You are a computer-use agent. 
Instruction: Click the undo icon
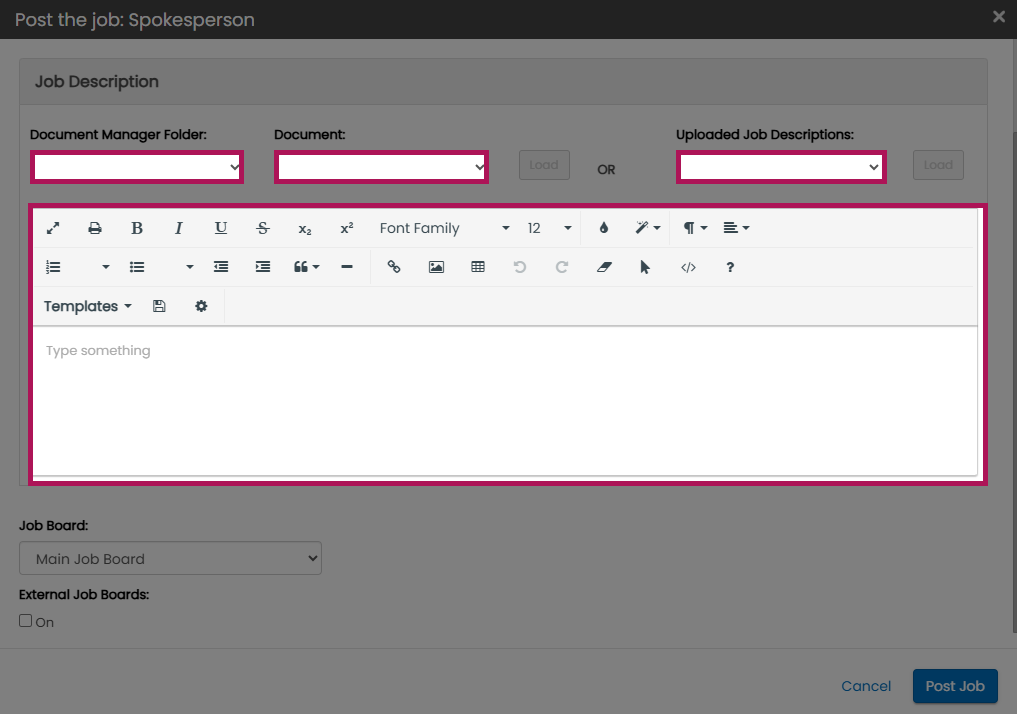pyautogui.click(x=520, y=267)
